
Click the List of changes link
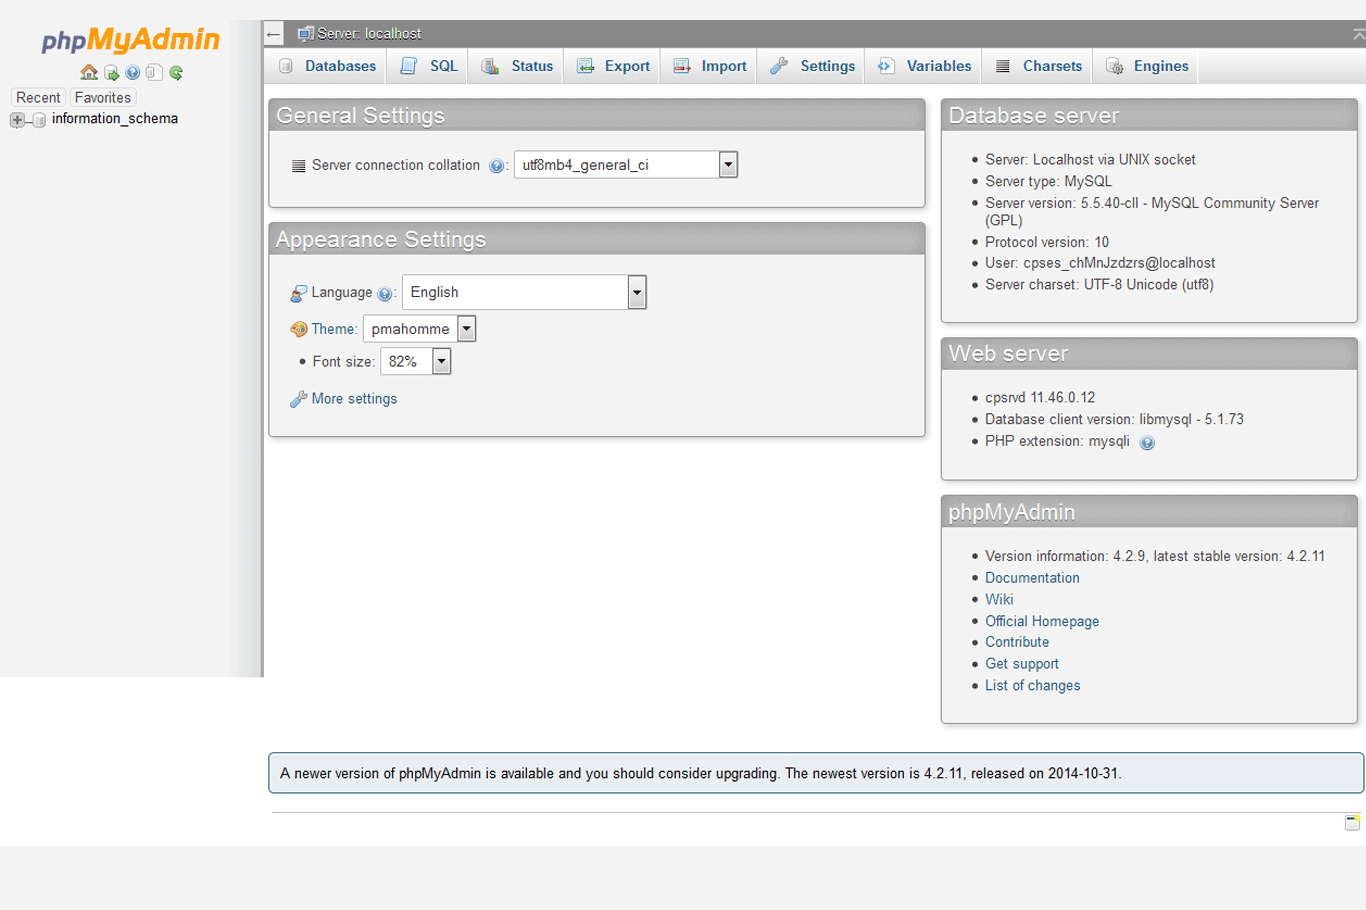(1032, 685)
